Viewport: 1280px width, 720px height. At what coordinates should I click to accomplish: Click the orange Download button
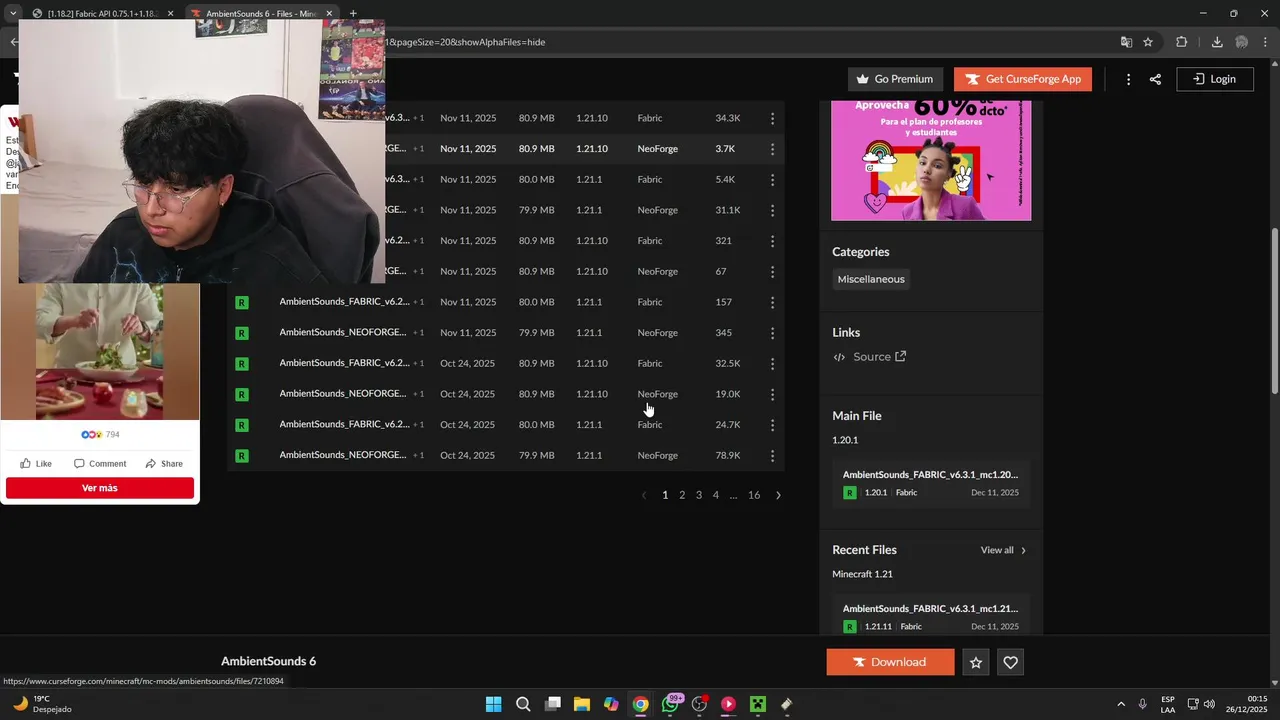point(890,662)
